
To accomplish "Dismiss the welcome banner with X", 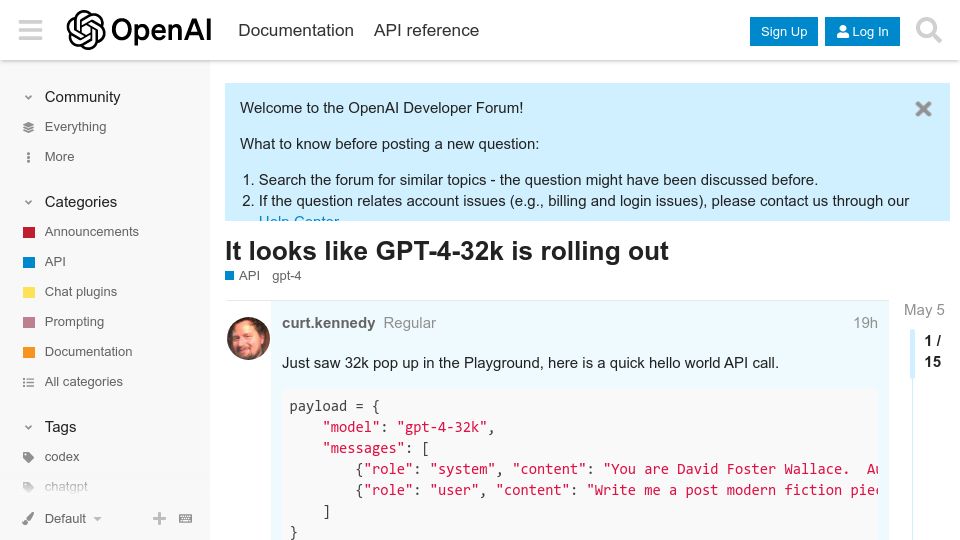I will pos(923,109).
